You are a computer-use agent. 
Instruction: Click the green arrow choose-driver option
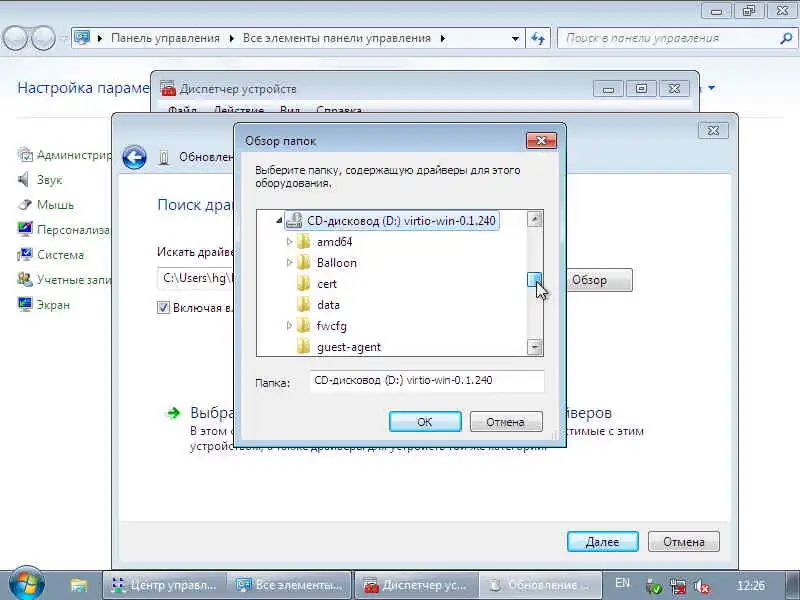click(173, 413)
